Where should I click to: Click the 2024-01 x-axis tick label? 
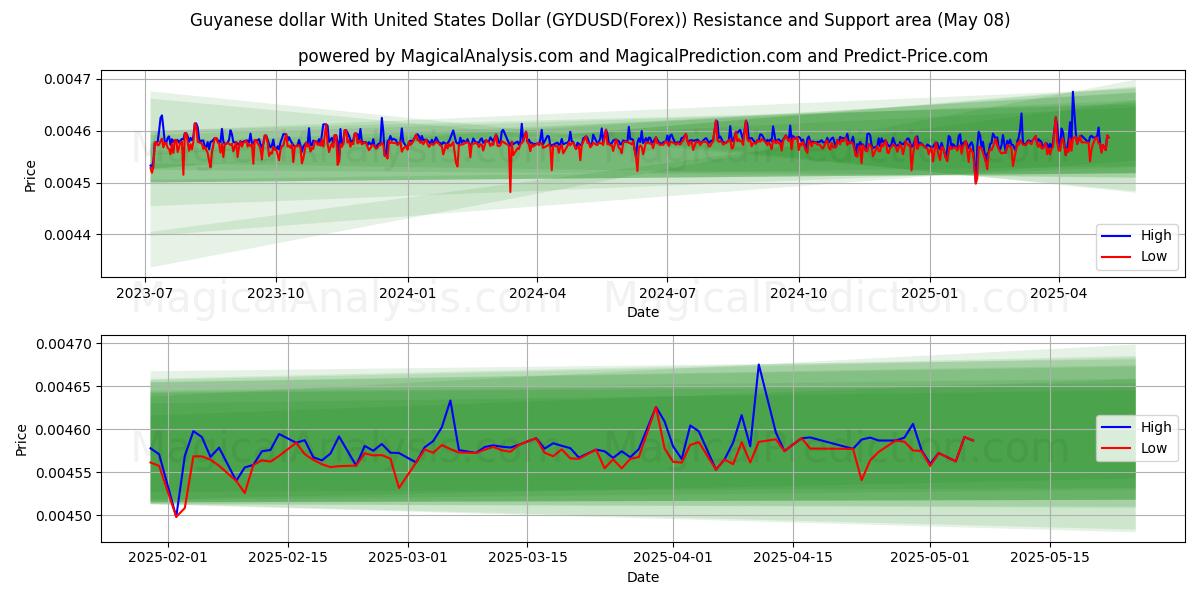(407, 295)
